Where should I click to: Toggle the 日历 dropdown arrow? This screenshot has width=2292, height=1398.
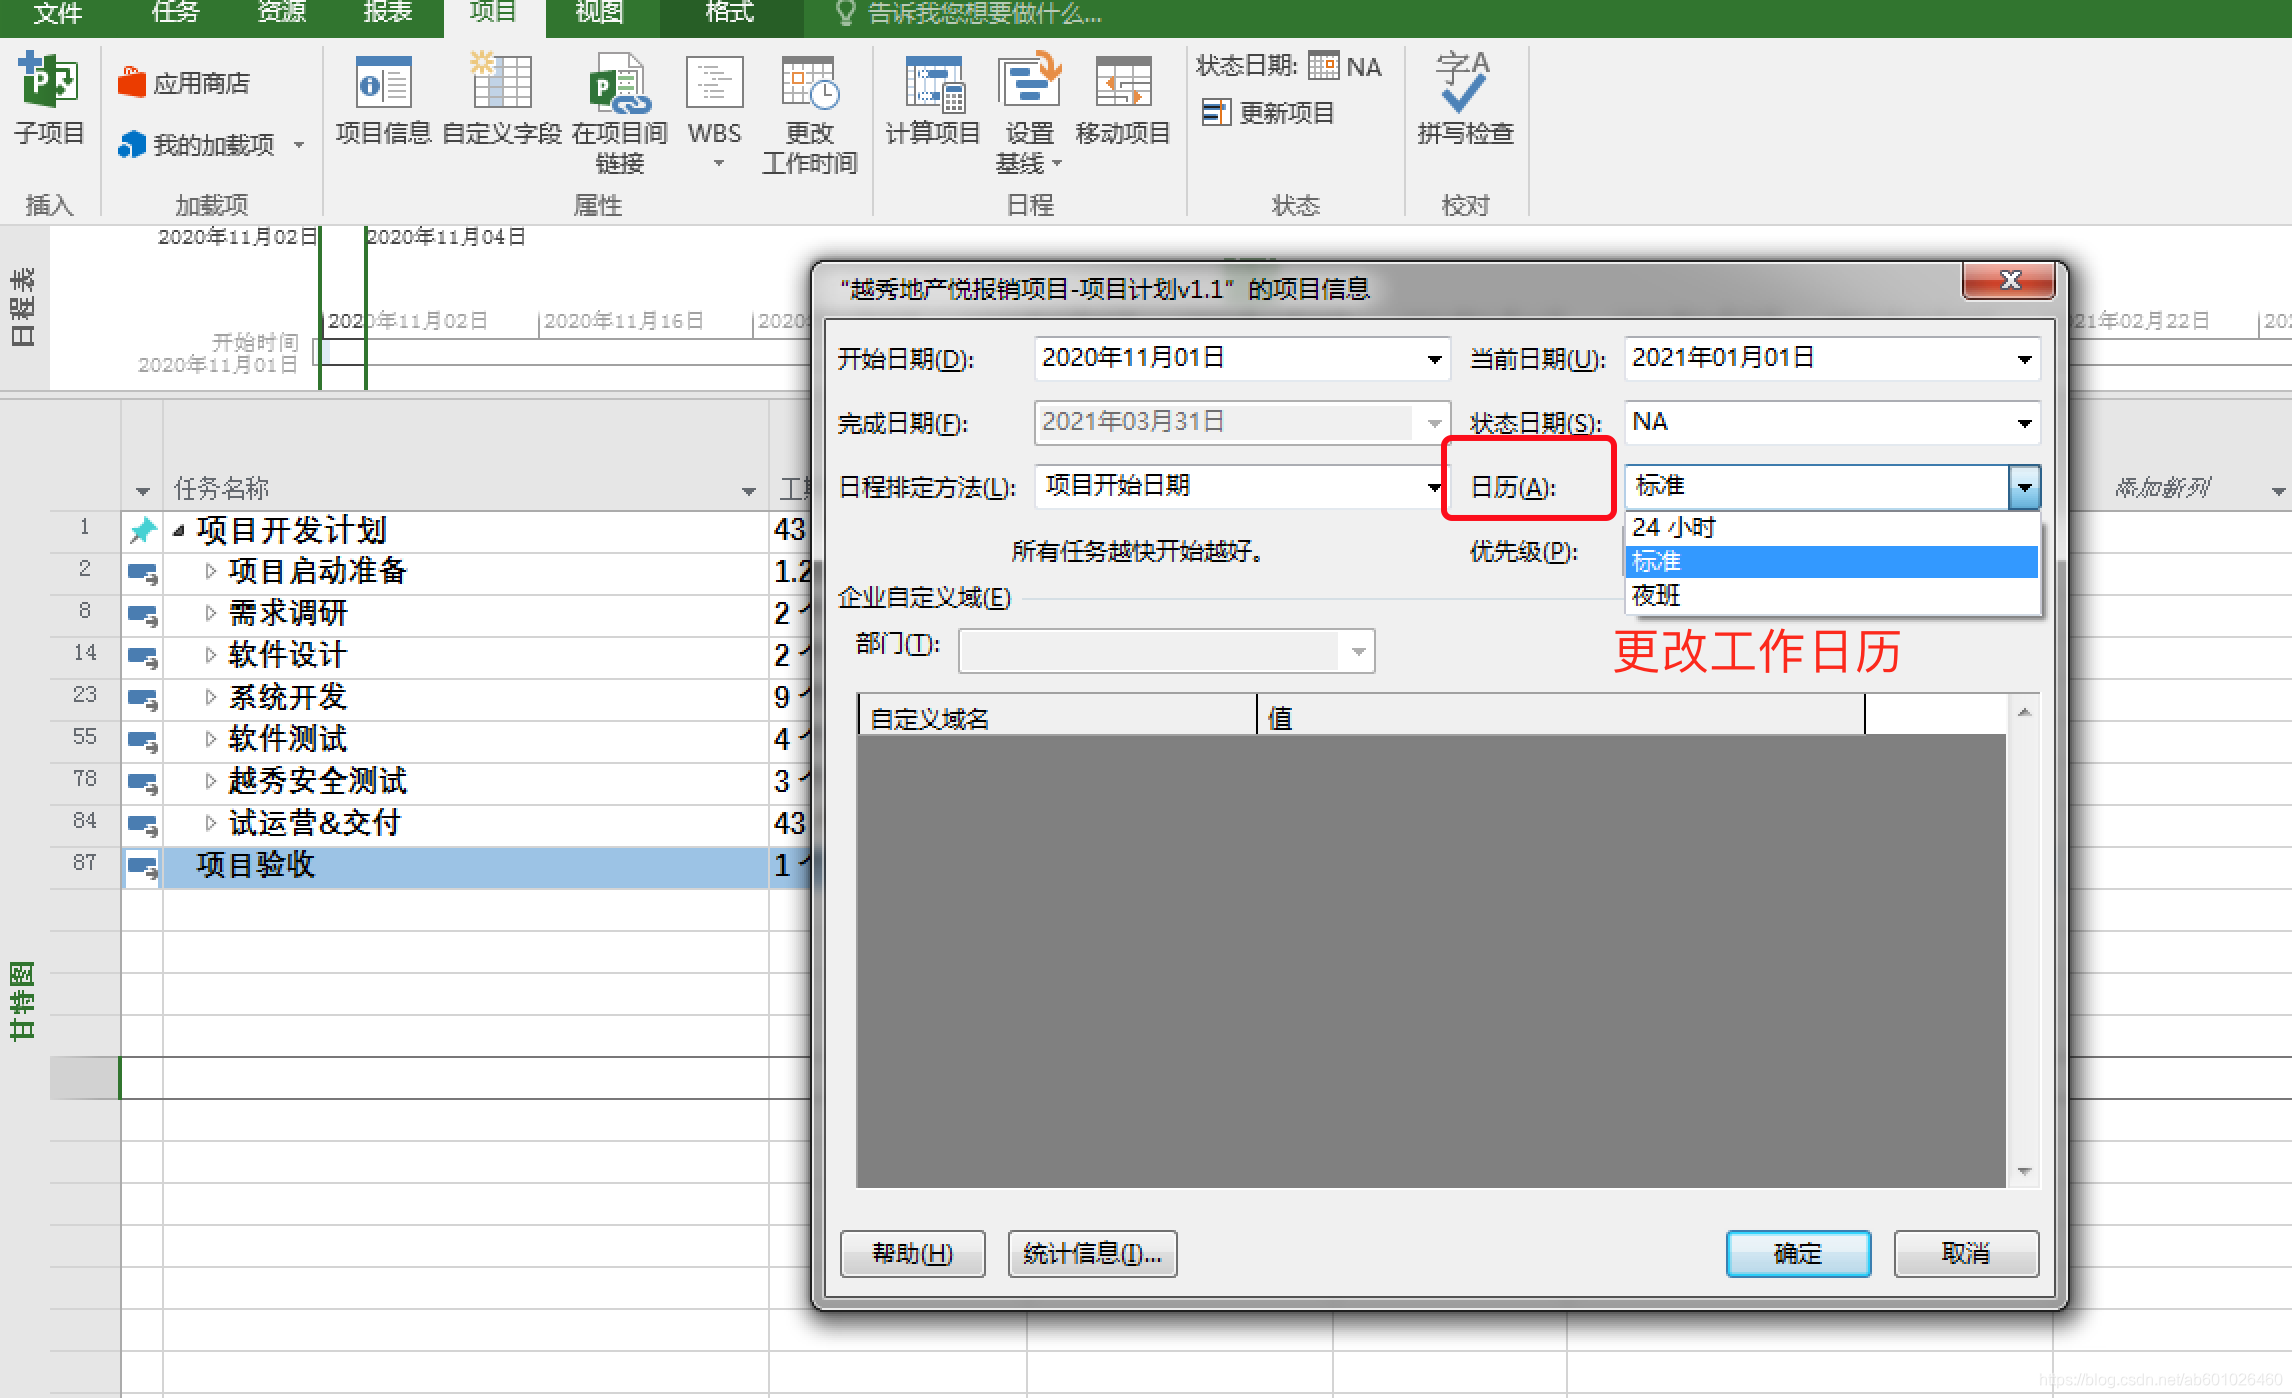2024,487
